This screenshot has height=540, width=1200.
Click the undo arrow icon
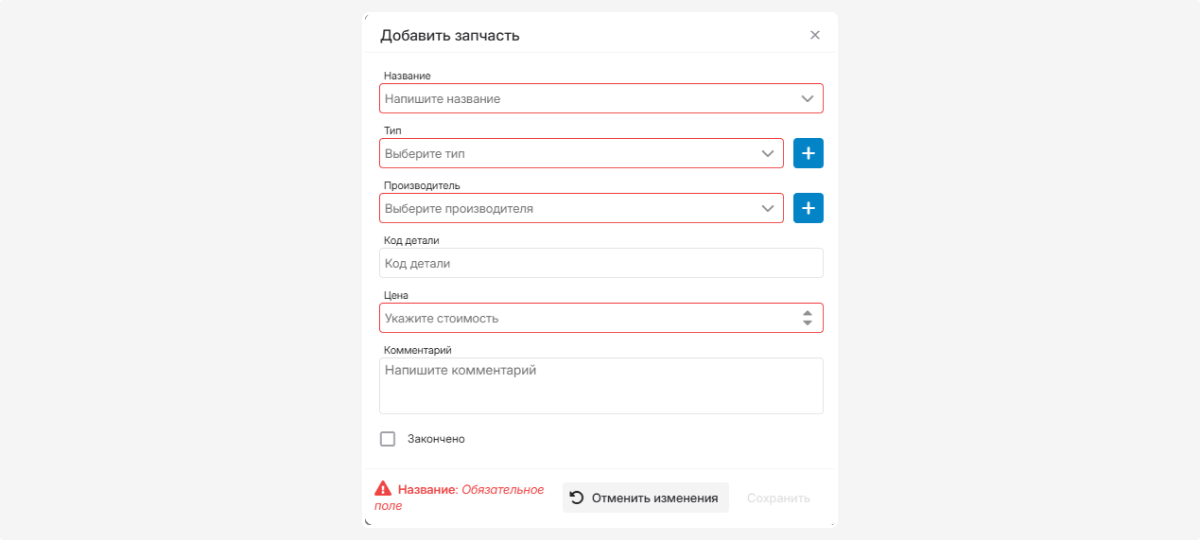pos(577,498)
